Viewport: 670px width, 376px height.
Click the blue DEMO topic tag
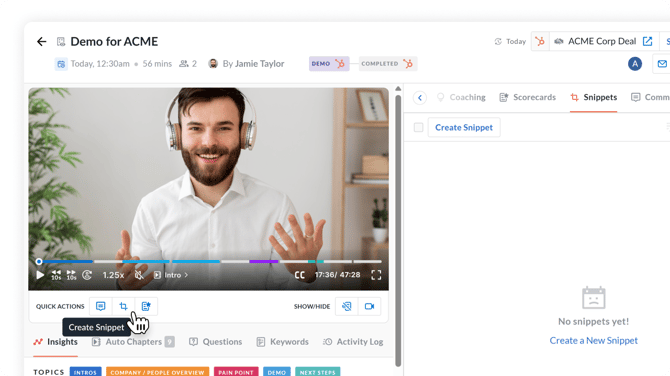(x=276, y=372)
